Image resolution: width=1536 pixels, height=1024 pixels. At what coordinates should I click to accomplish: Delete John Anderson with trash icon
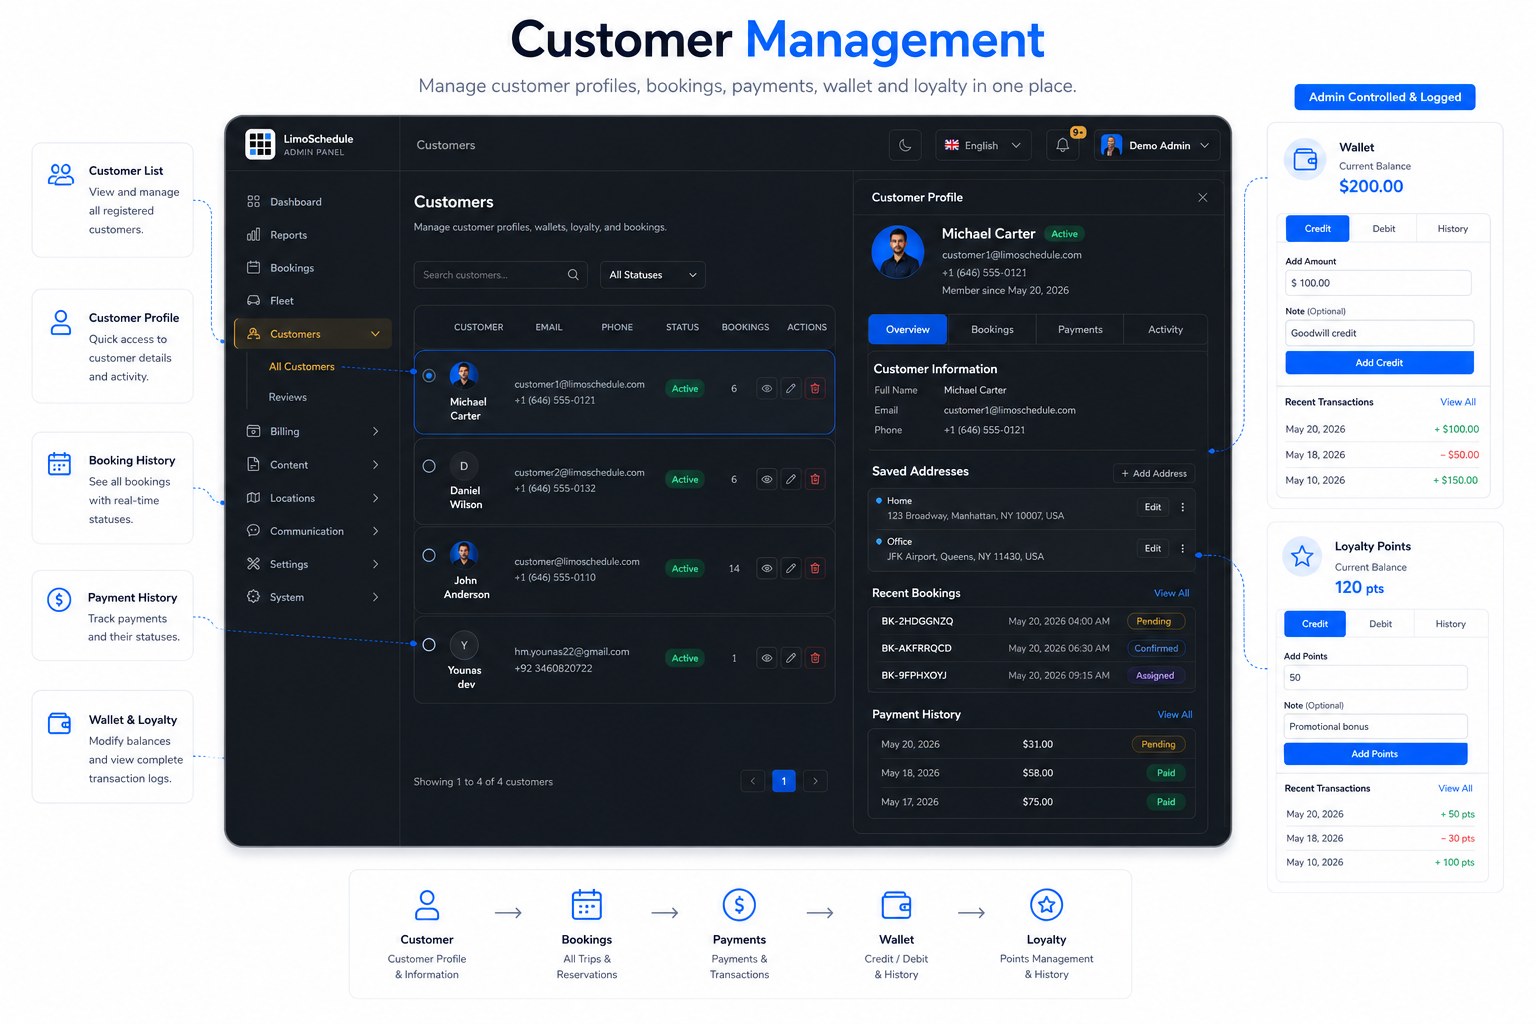click(x=815, y=569)
